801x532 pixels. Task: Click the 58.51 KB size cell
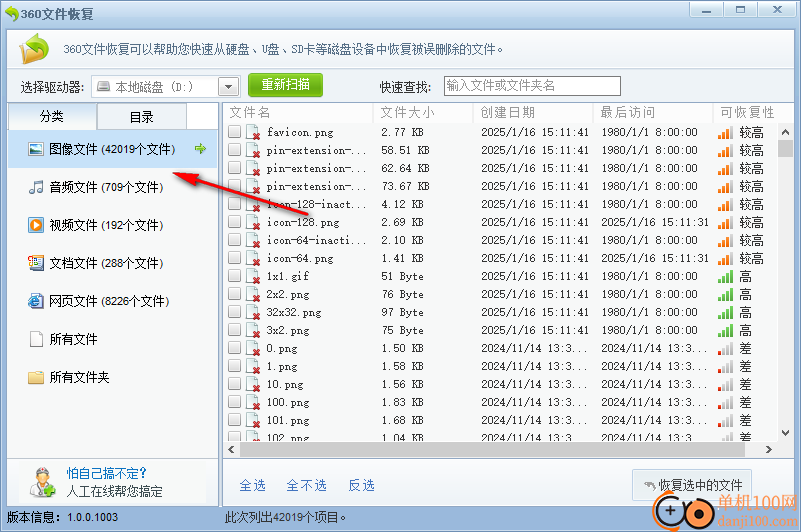point(405,150)
